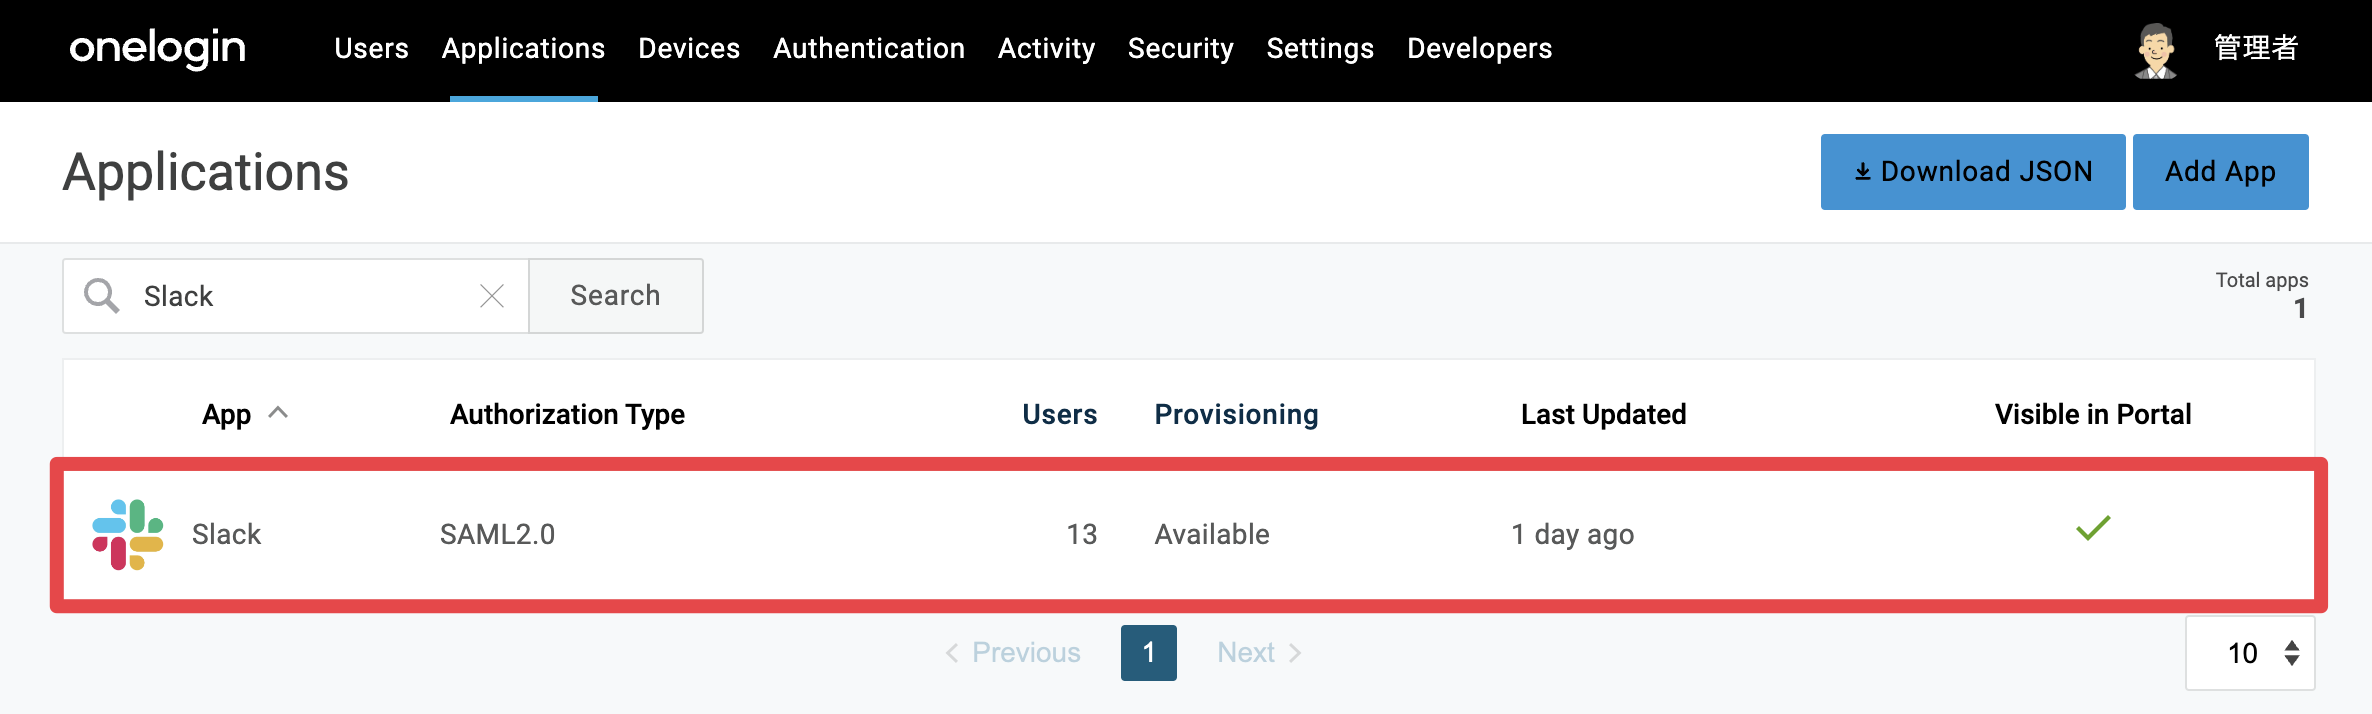Open the Security menu
This screenshot has height=714, width=2372.
pos(1181,48)
